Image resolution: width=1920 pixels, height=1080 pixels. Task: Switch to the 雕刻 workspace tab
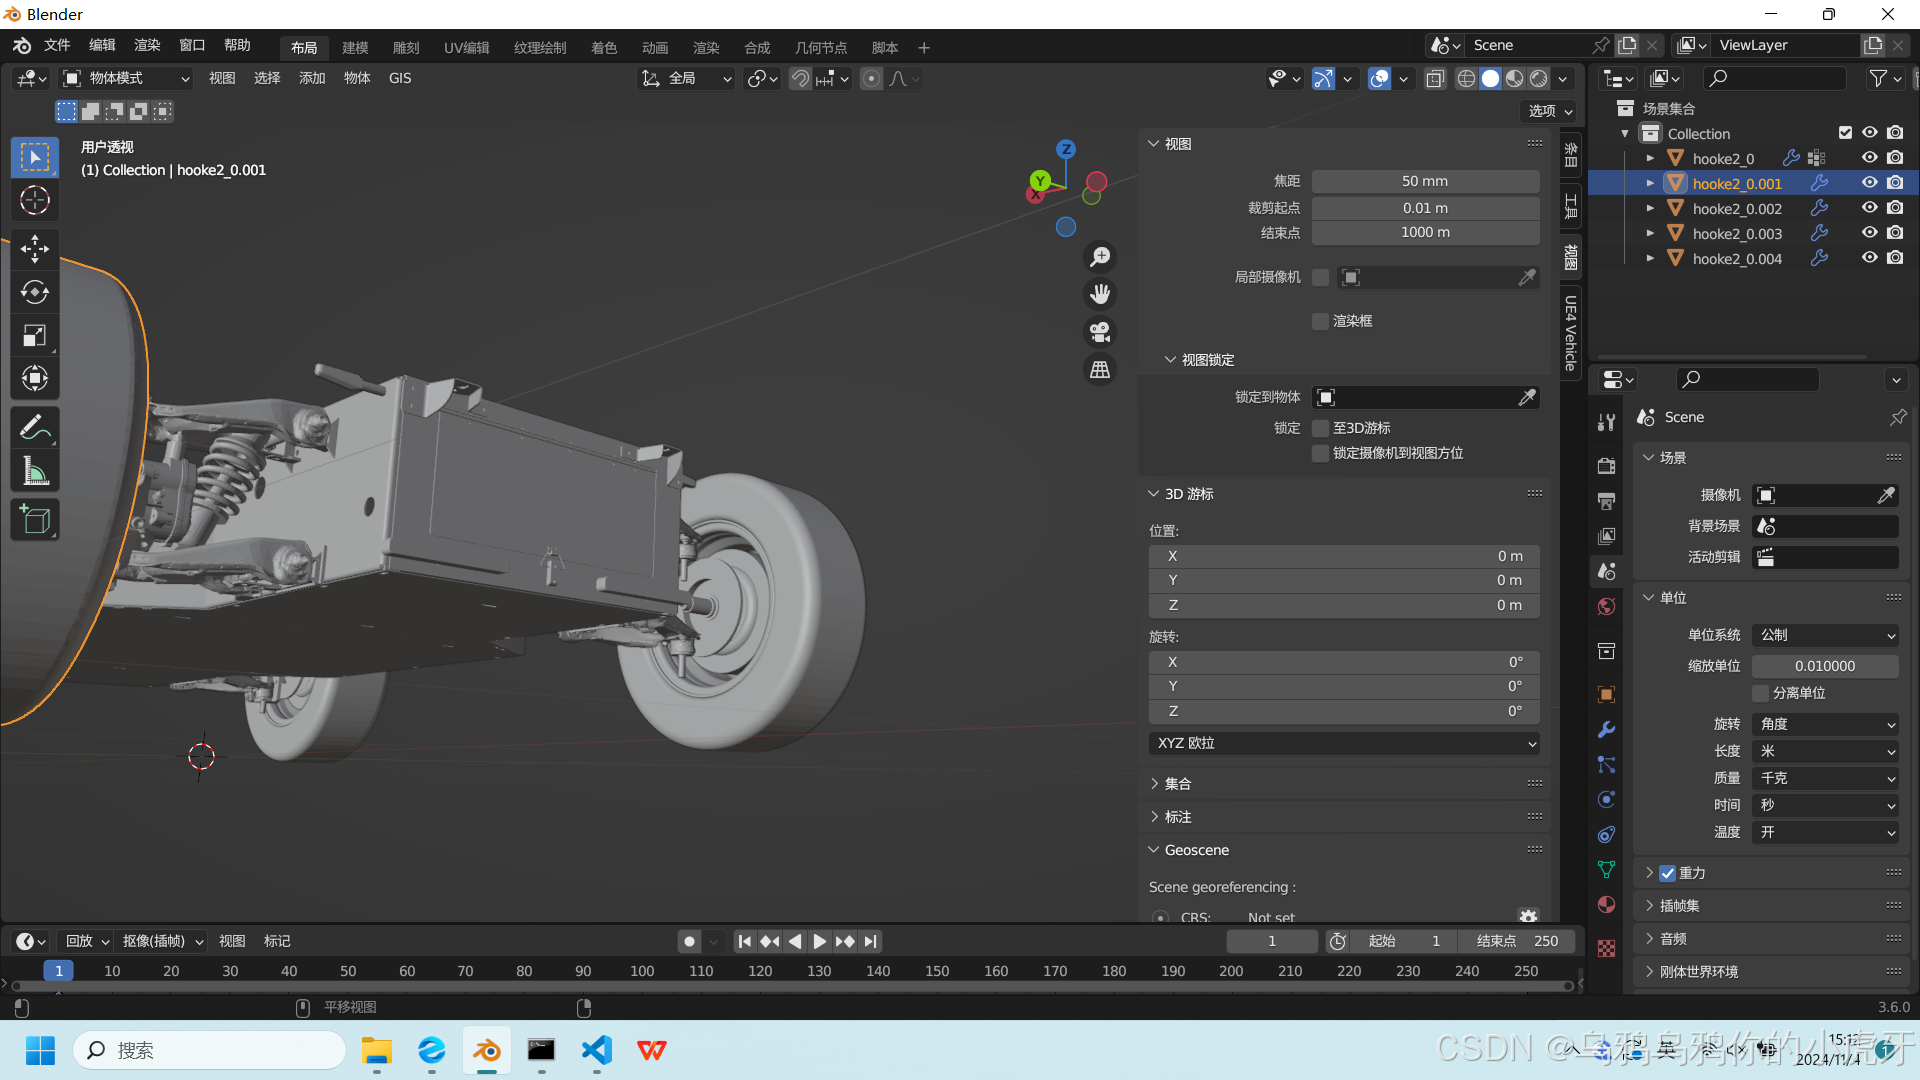(405, 48)
